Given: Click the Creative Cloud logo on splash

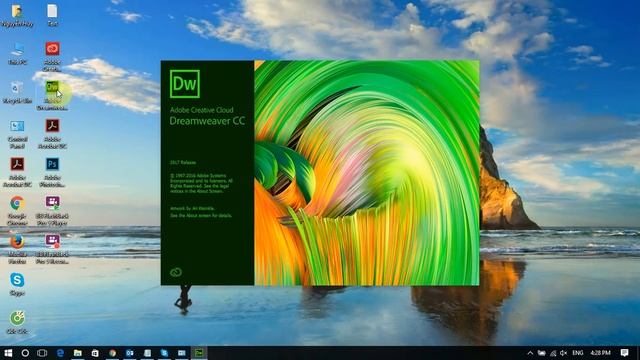Looking at the screenshot, I should 176,272.
